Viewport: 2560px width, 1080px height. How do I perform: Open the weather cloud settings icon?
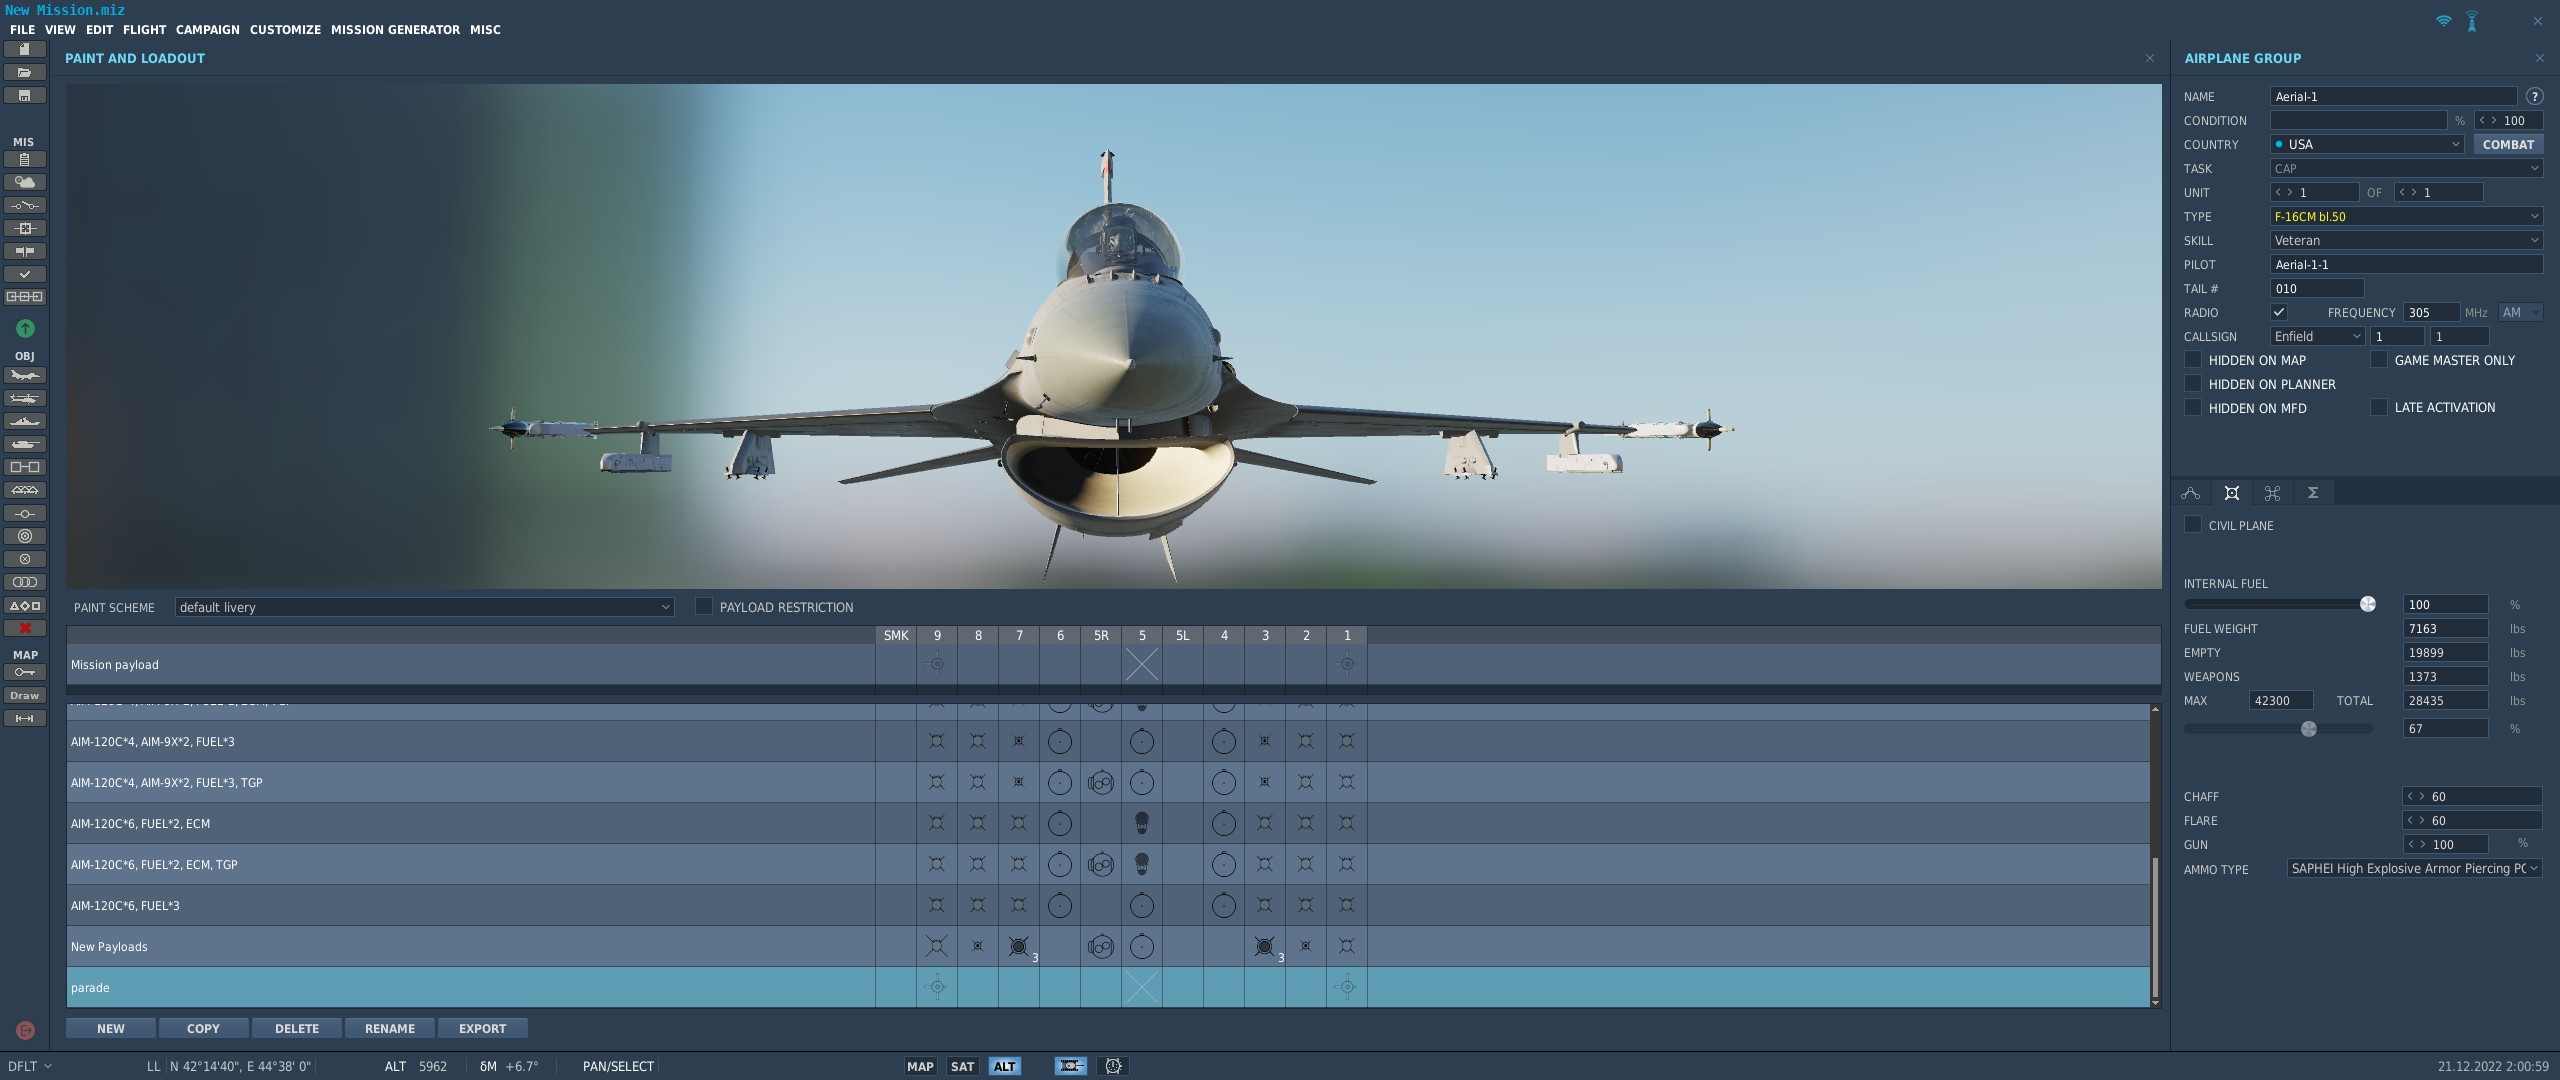25,182
